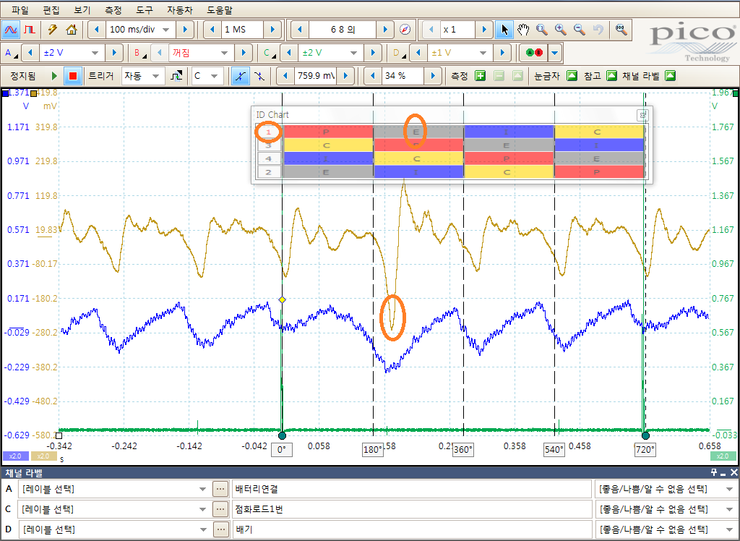740x541 pixels.
Task: Toggle the 참고 notes green button
Action: 611,76
